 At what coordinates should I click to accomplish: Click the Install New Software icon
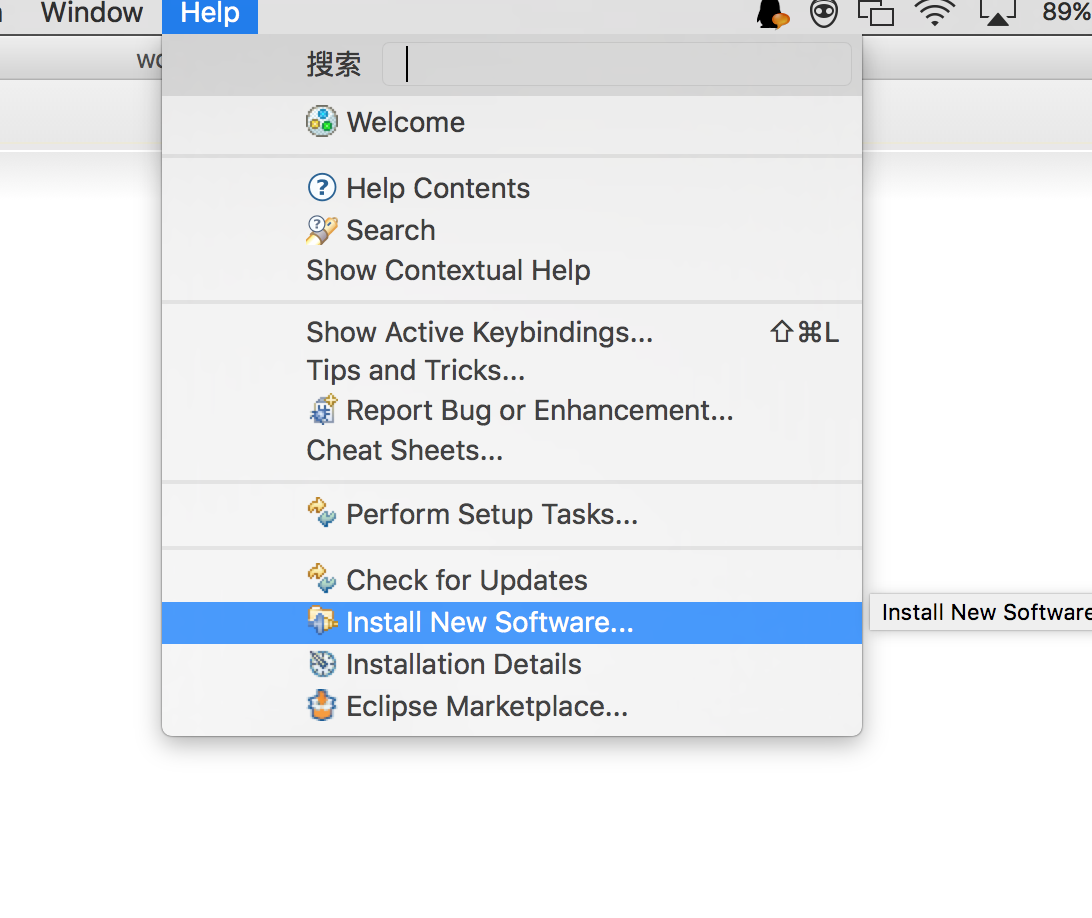click(322, 621)
